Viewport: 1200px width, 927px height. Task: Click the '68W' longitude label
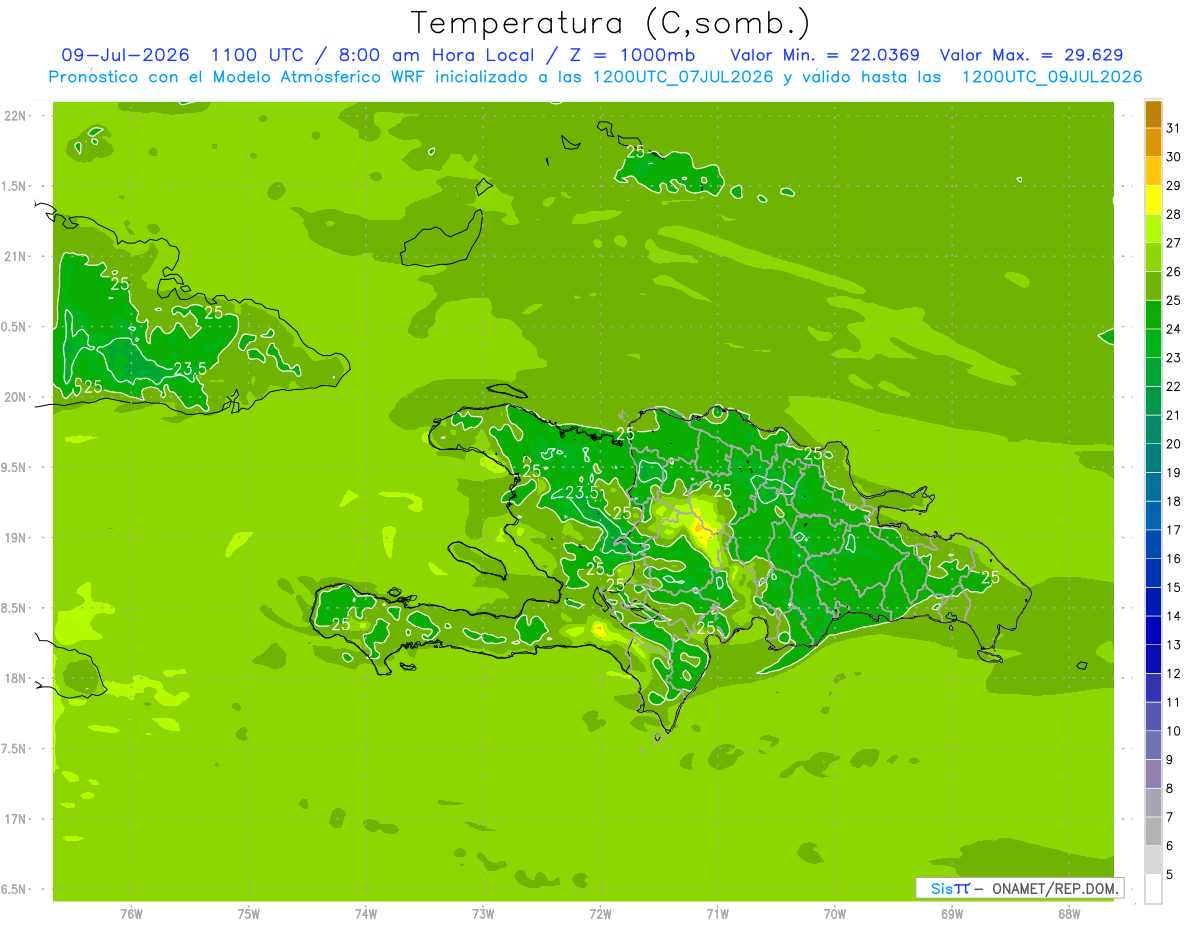click(x=1069, y=914)
